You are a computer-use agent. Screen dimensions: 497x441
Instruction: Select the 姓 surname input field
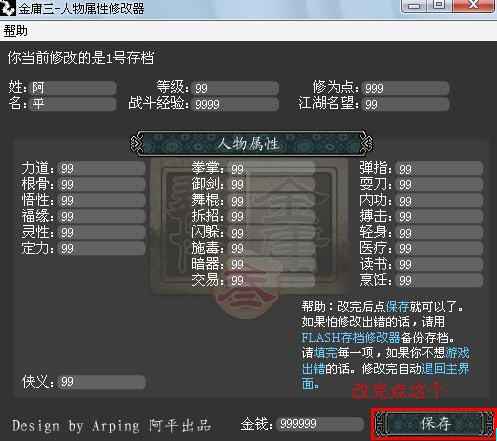[73, 88]
